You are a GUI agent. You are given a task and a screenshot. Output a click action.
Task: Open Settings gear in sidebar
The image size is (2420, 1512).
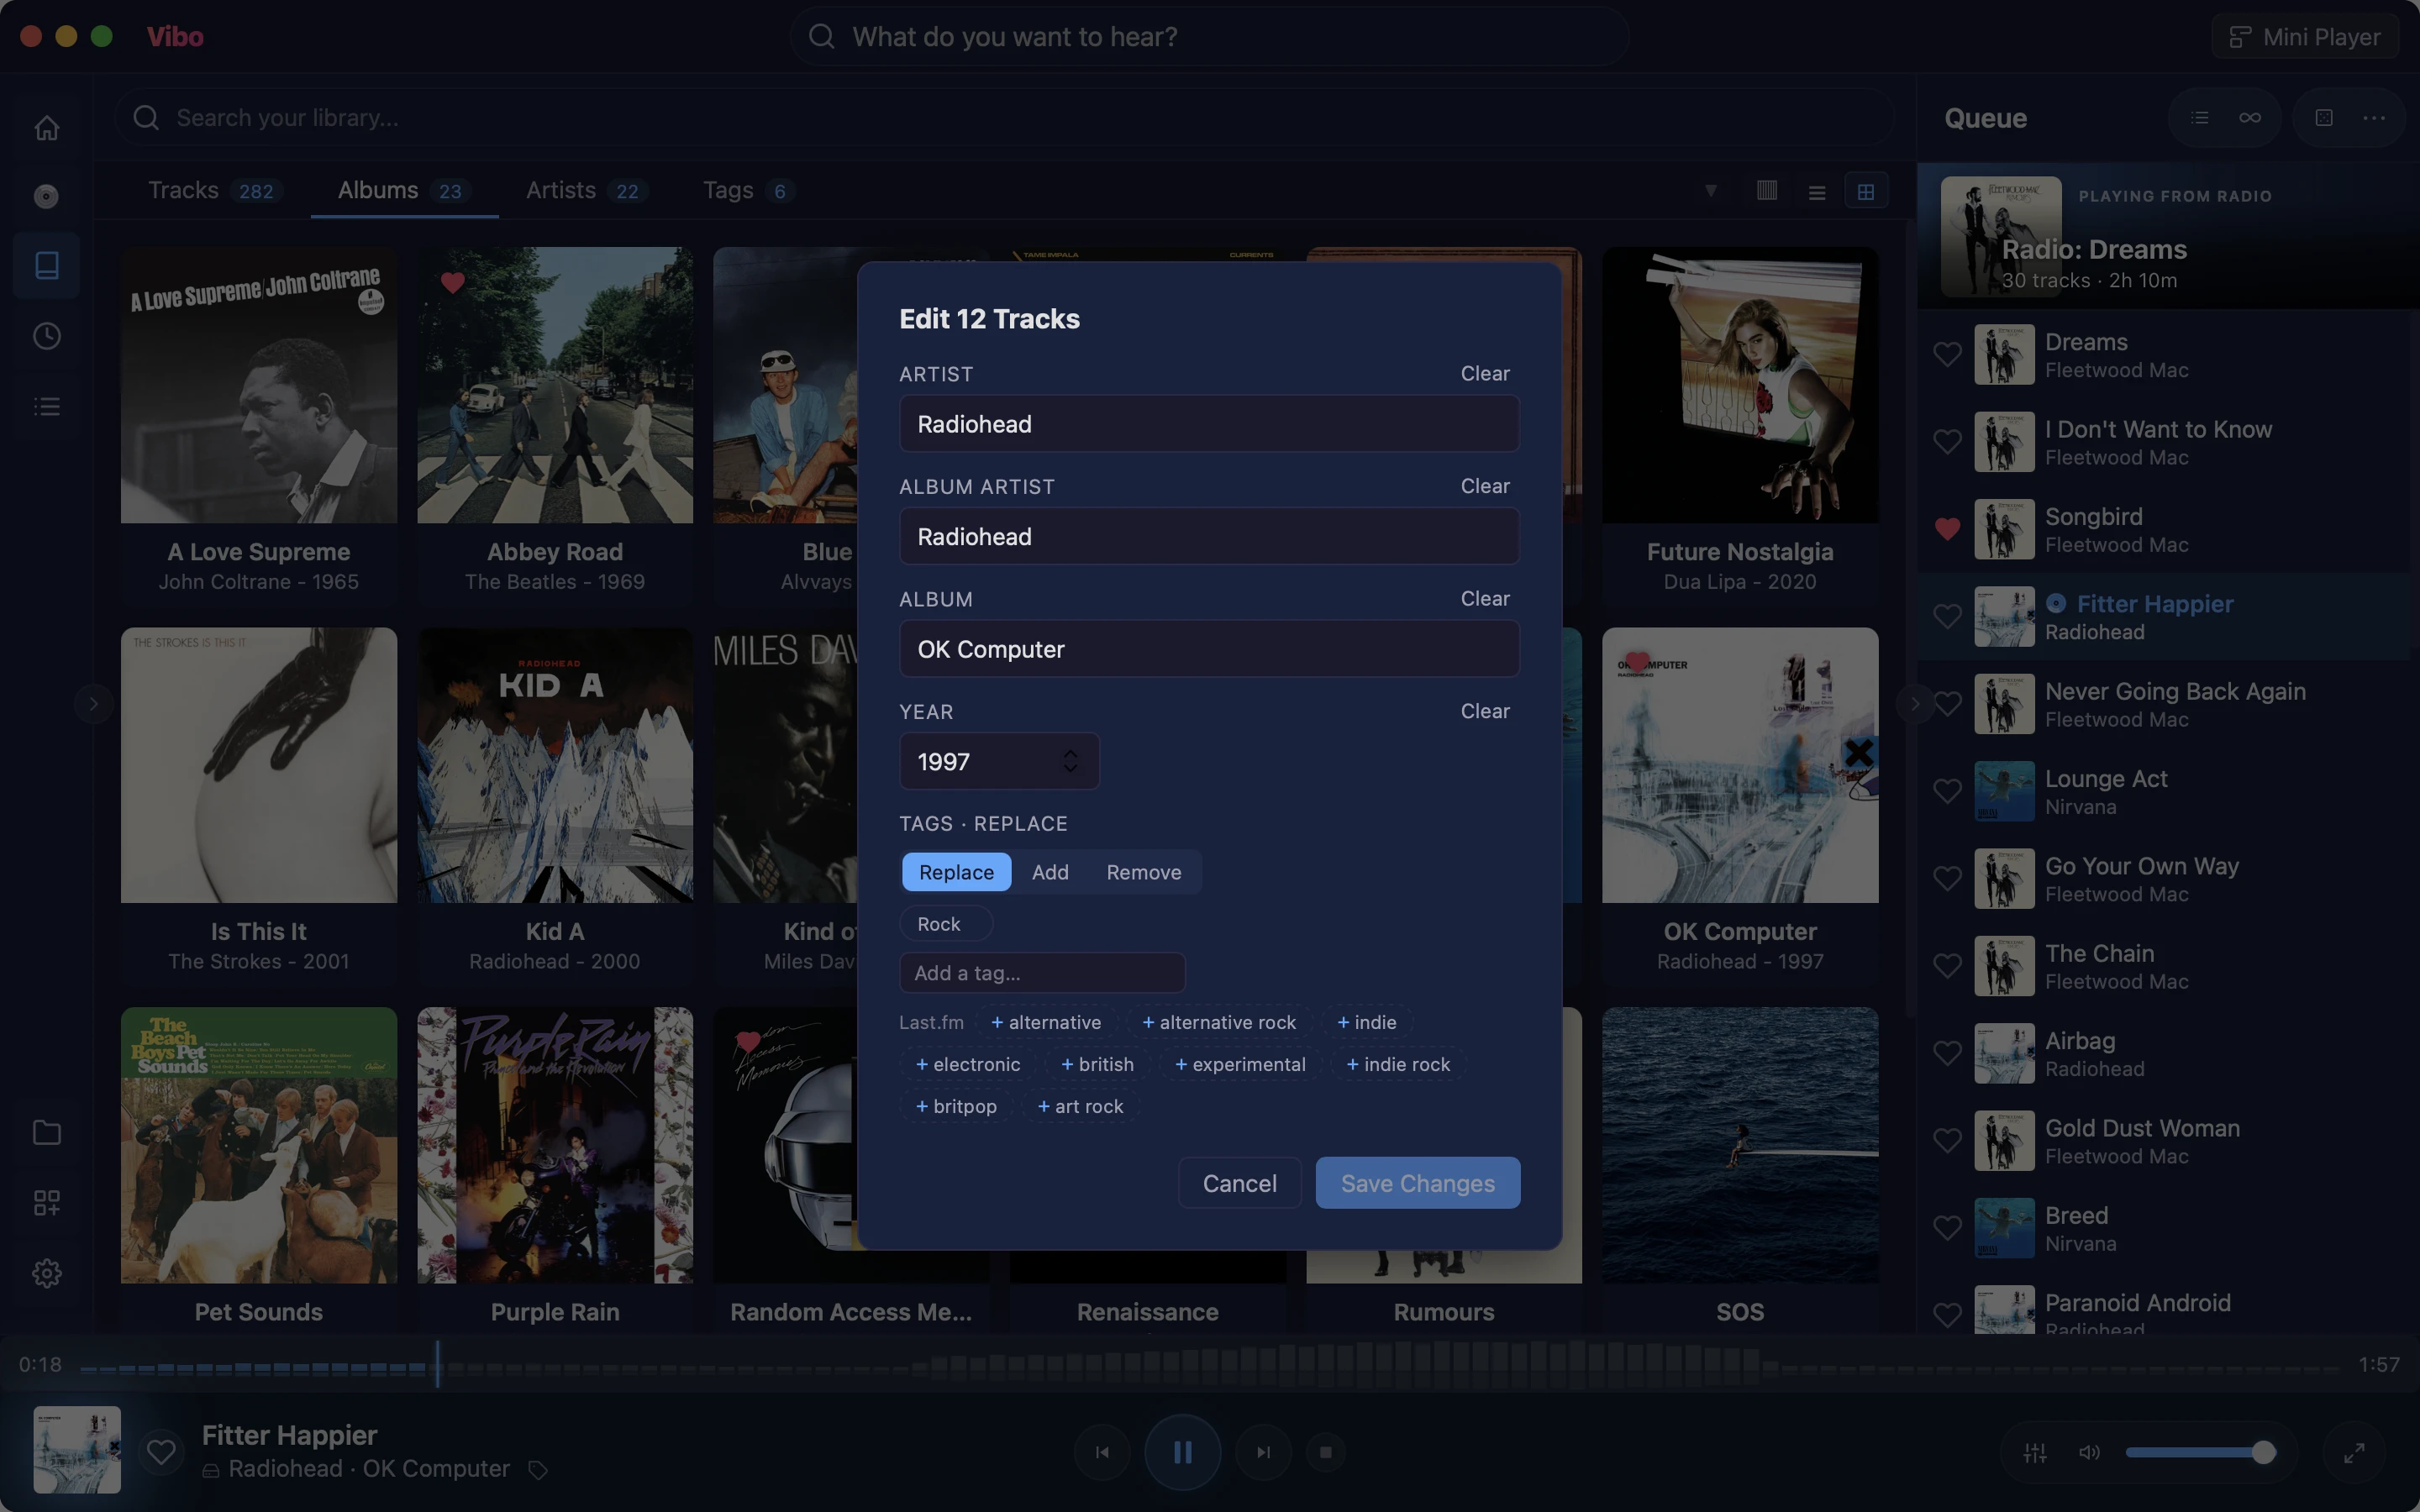pos(47,1273)
